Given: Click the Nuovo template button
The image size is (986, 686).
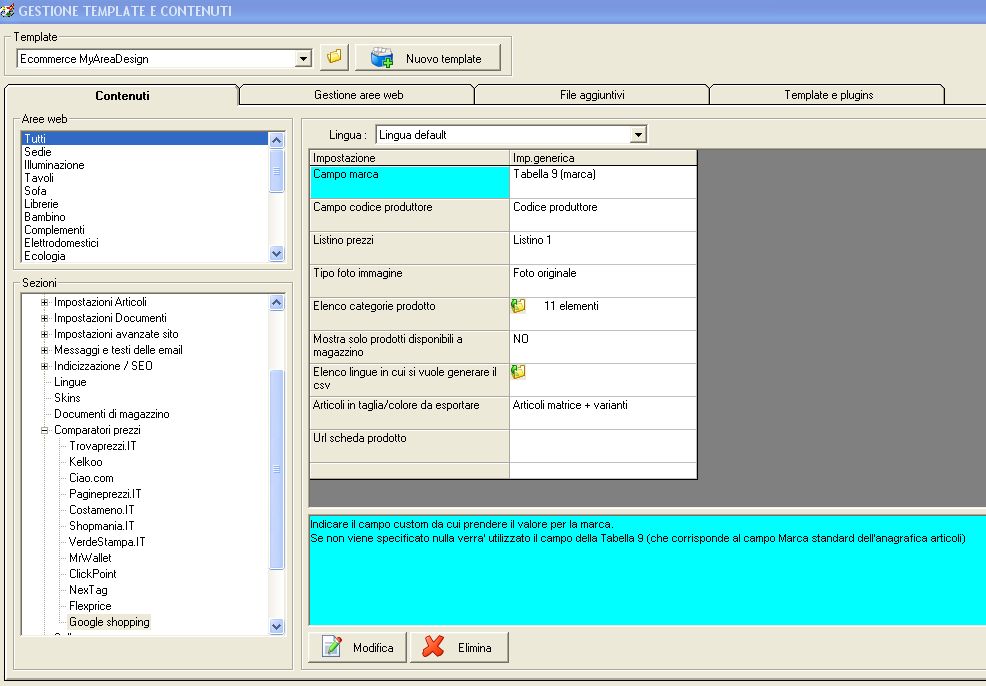Looking at the screenshot, I should [428, 58].
